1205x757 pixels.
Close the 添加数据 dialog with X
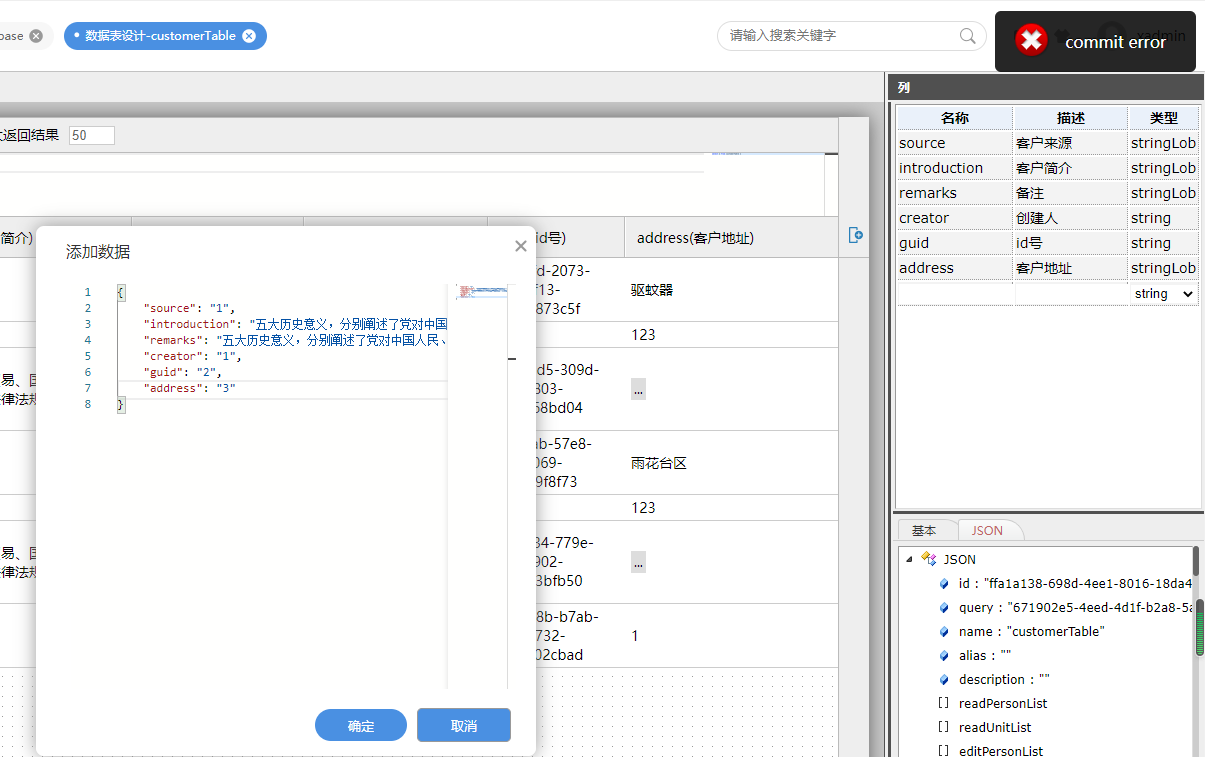pyautogui.click(x=520, y=246)
